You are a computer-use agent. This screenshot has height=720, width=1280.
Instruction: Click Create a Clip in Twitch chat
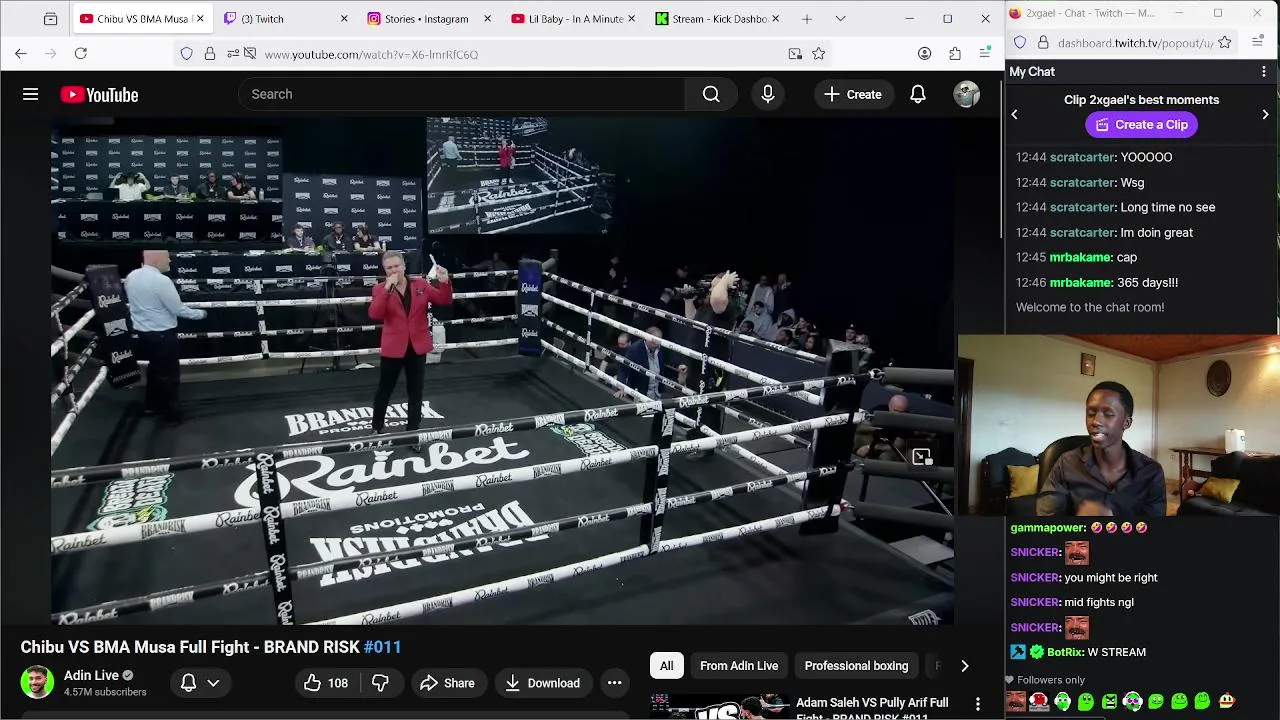[x=1141, y=125]
